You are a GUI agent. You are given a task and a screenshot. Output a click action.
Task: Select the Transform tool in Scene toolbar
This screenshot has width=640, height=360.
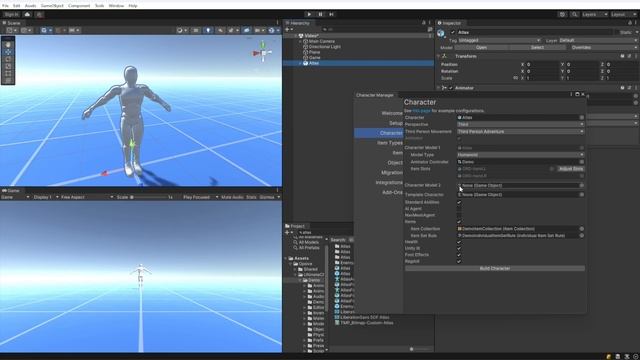[x=8, y=80]
